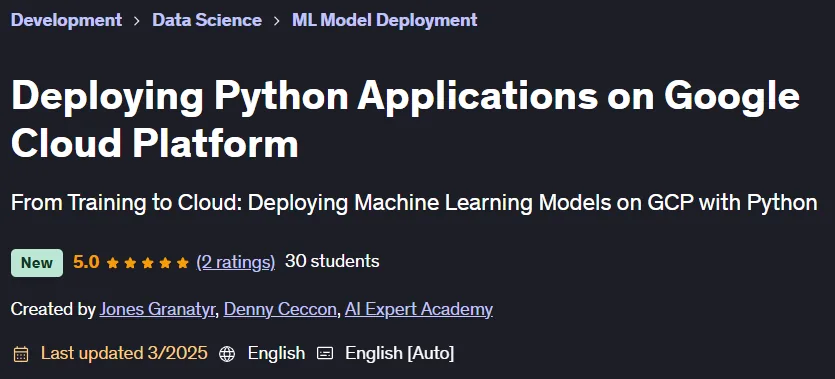This screenshot has width=835, height=379.
Task: Click the calendar last-updated icon
Action: pos(21,353)
